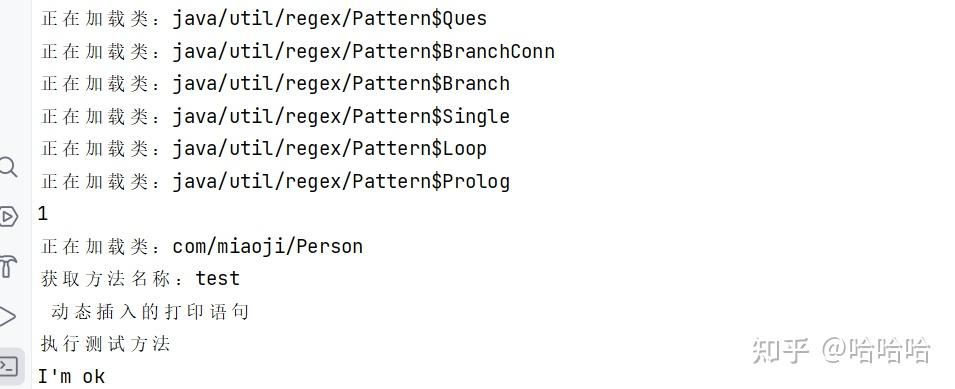Click the Pattern$BranchConn output line
Screen dimensions: 955x389
pos(298,51)
